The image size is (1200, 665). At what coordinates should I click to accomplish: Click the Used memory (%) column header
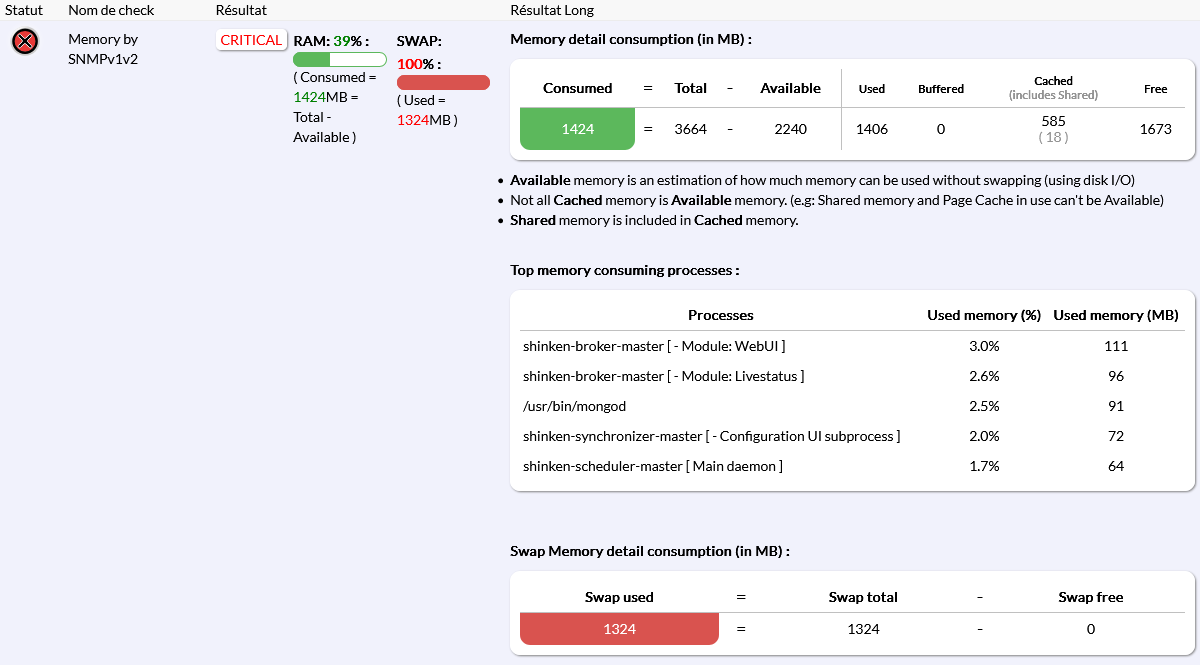(984, 315)
